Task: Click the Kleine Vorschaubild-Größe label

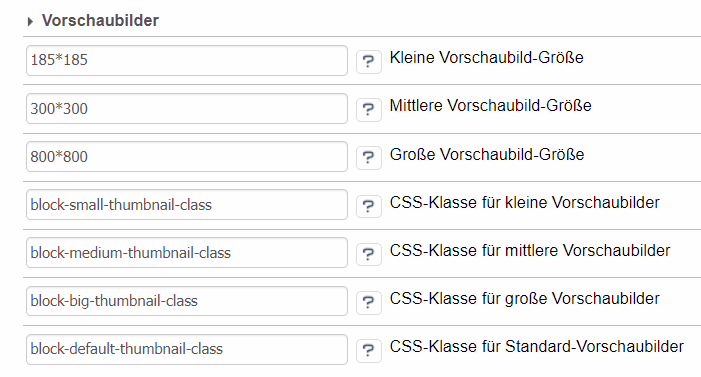Action: (486, 58)
